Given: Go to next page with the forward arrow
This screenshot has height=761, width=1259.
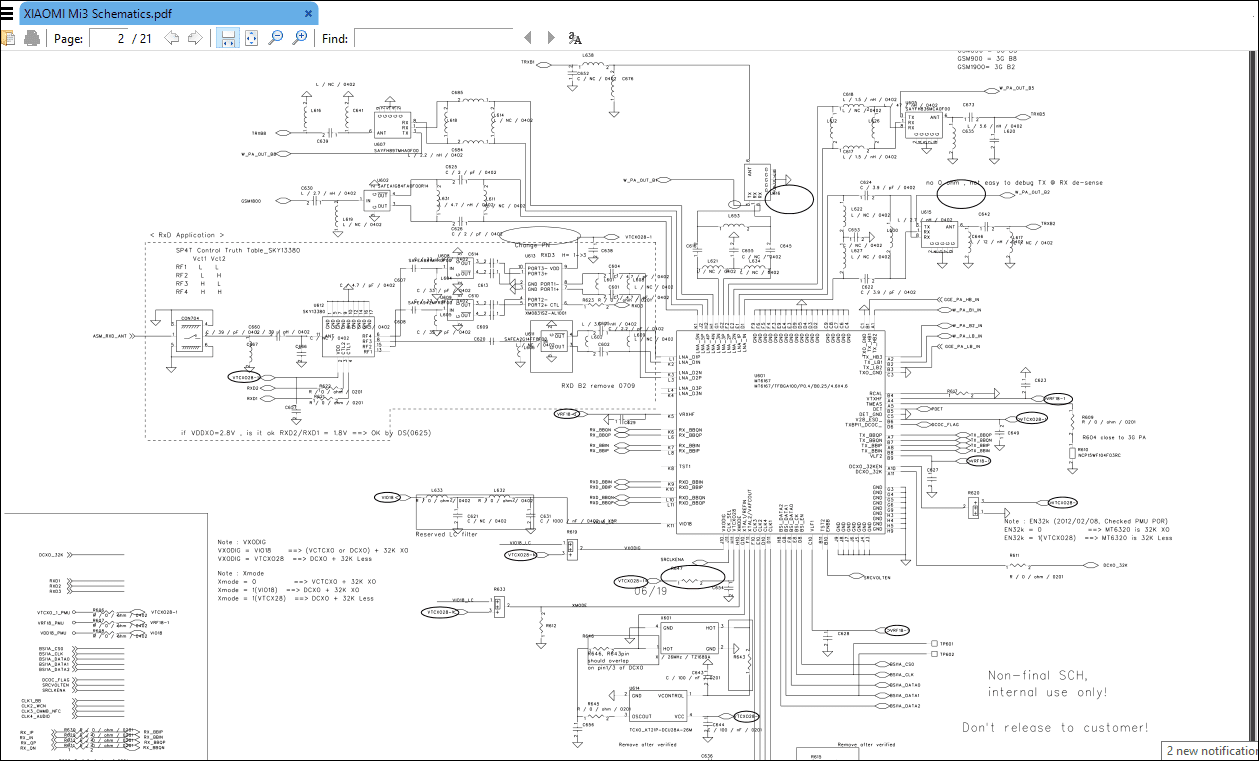Looking at the screenshot, I should click(196, 37).
